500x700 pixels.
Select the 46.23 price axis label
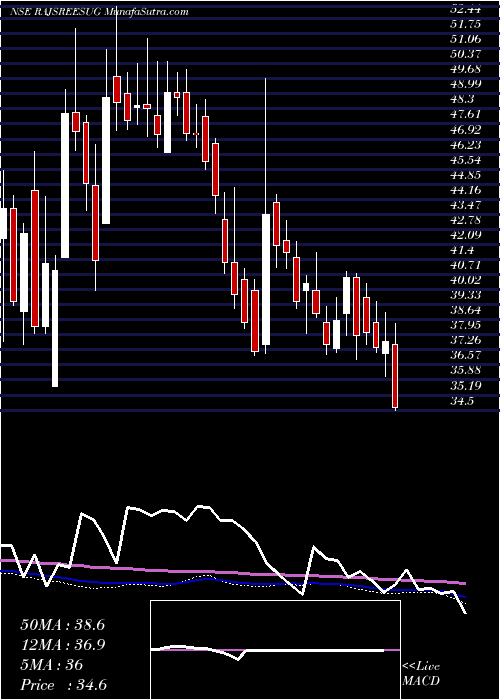(464, 145)
